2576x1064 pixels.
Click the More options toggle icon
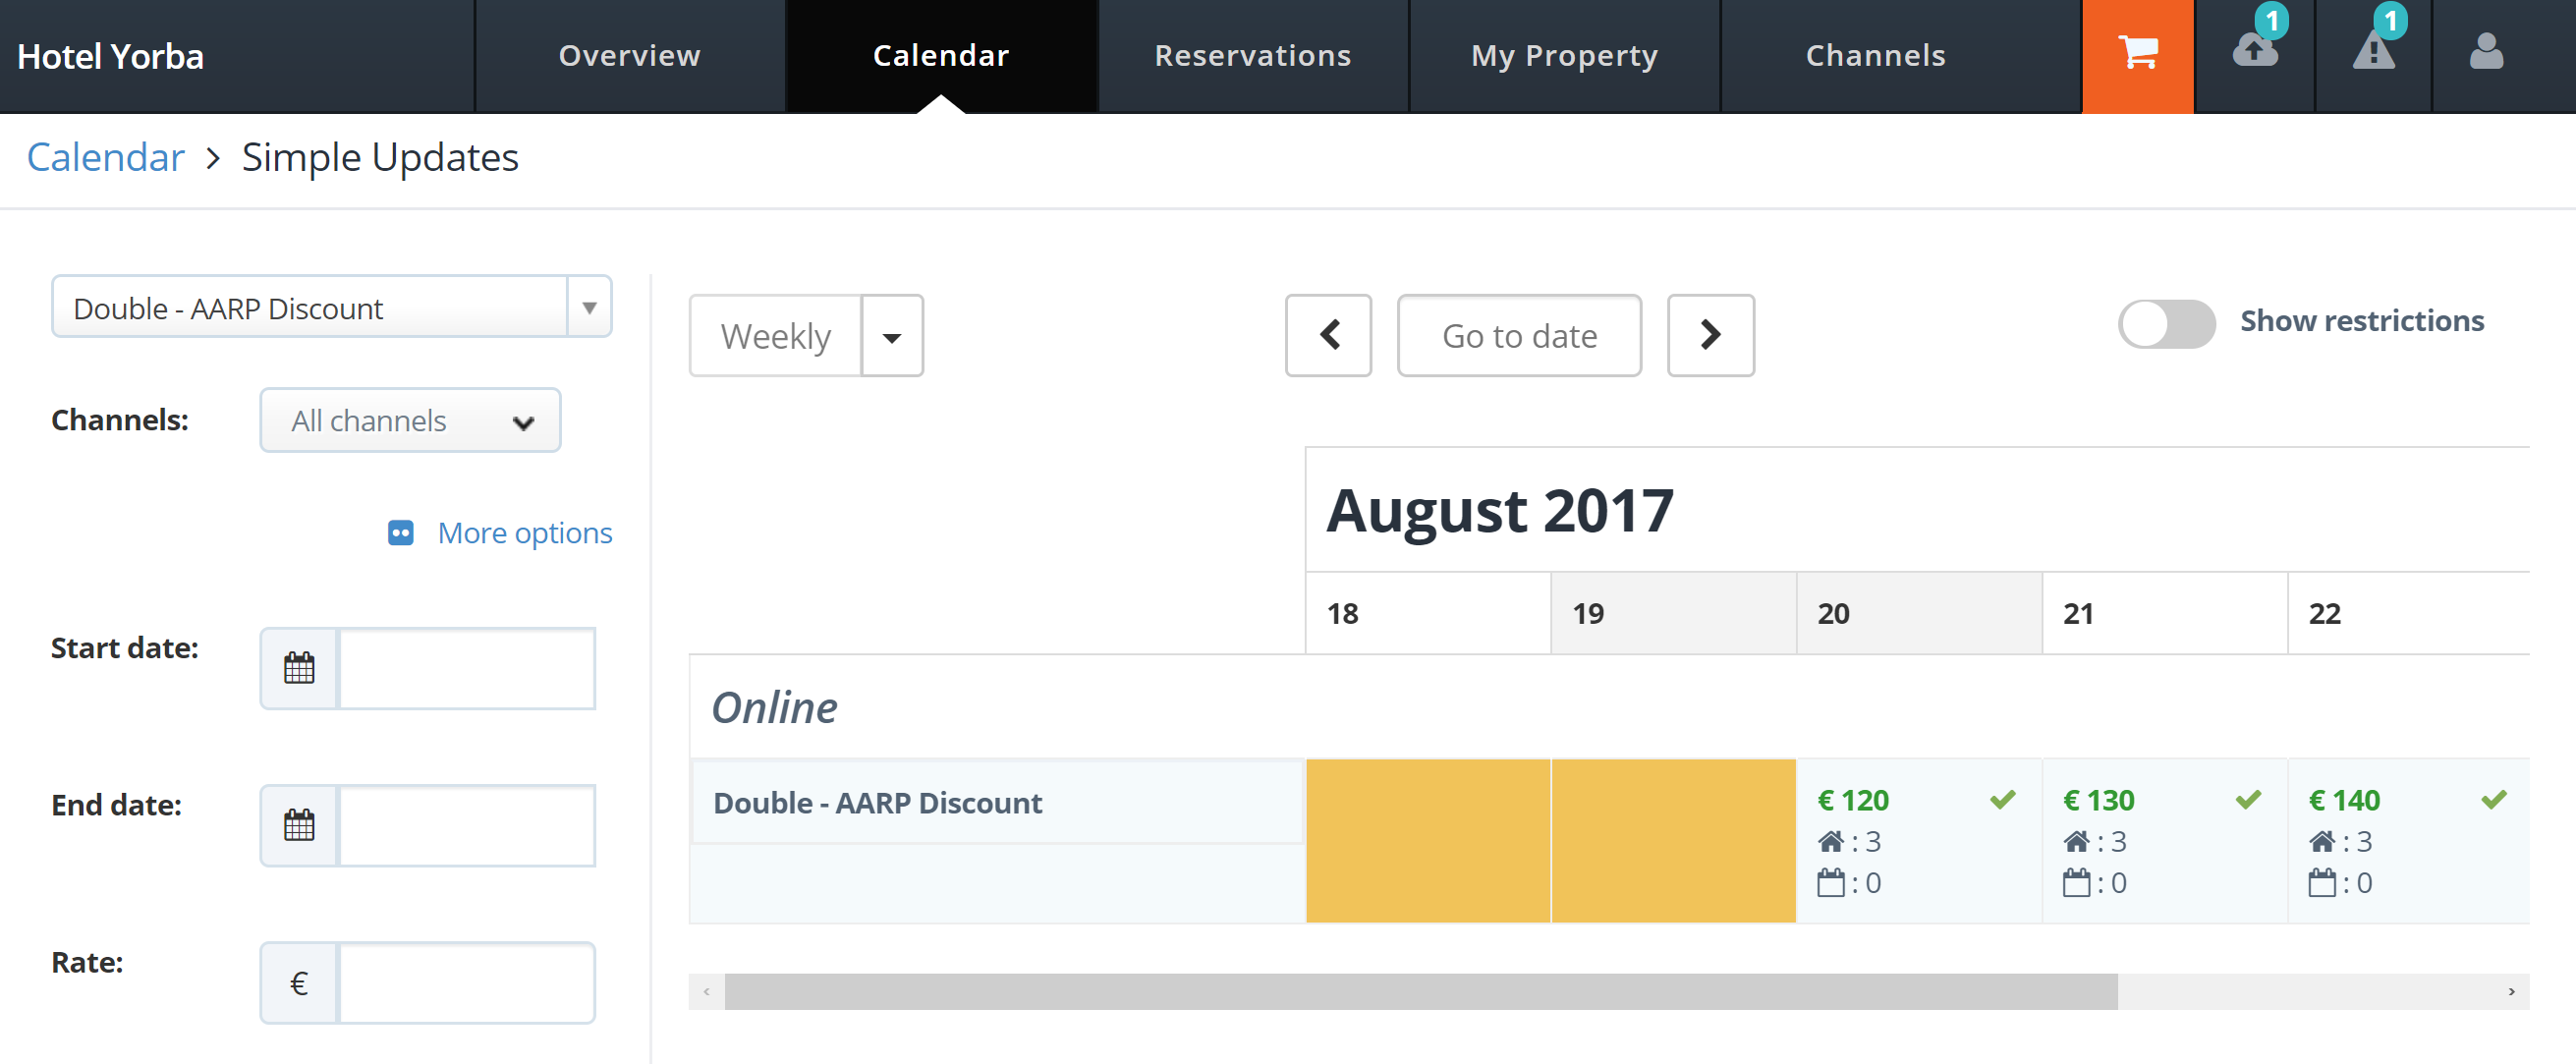401,533
